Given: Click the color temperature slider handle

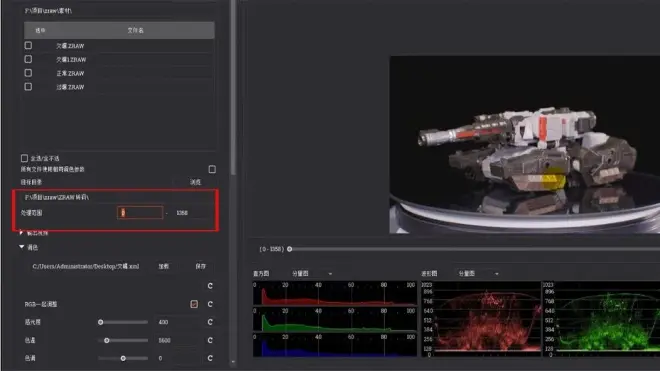Looking at the screenshot, I should pos(107,340).
